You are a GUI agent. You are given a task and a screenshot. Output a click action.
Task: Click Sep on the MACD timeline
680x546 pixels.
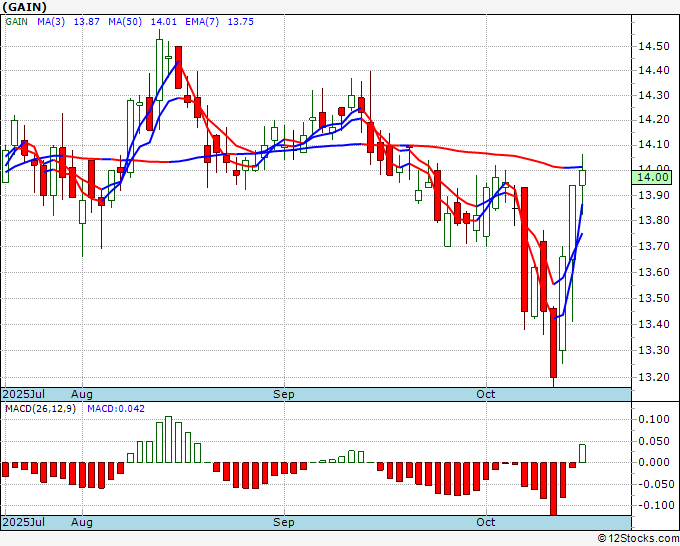[284, 522]
